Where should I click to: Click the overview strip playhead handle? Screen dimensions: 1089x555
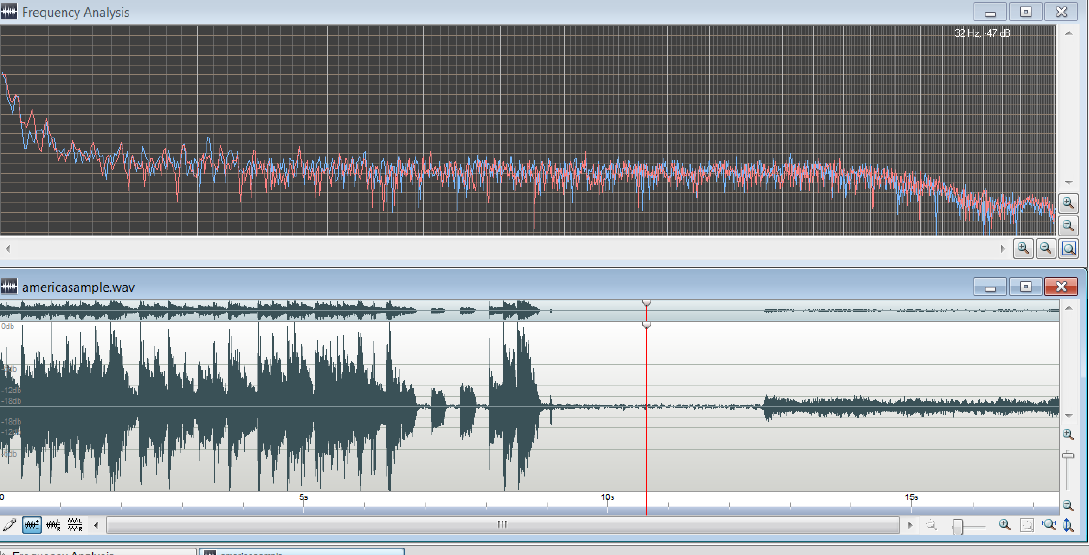pyautogui.click(x=647, y=303)
